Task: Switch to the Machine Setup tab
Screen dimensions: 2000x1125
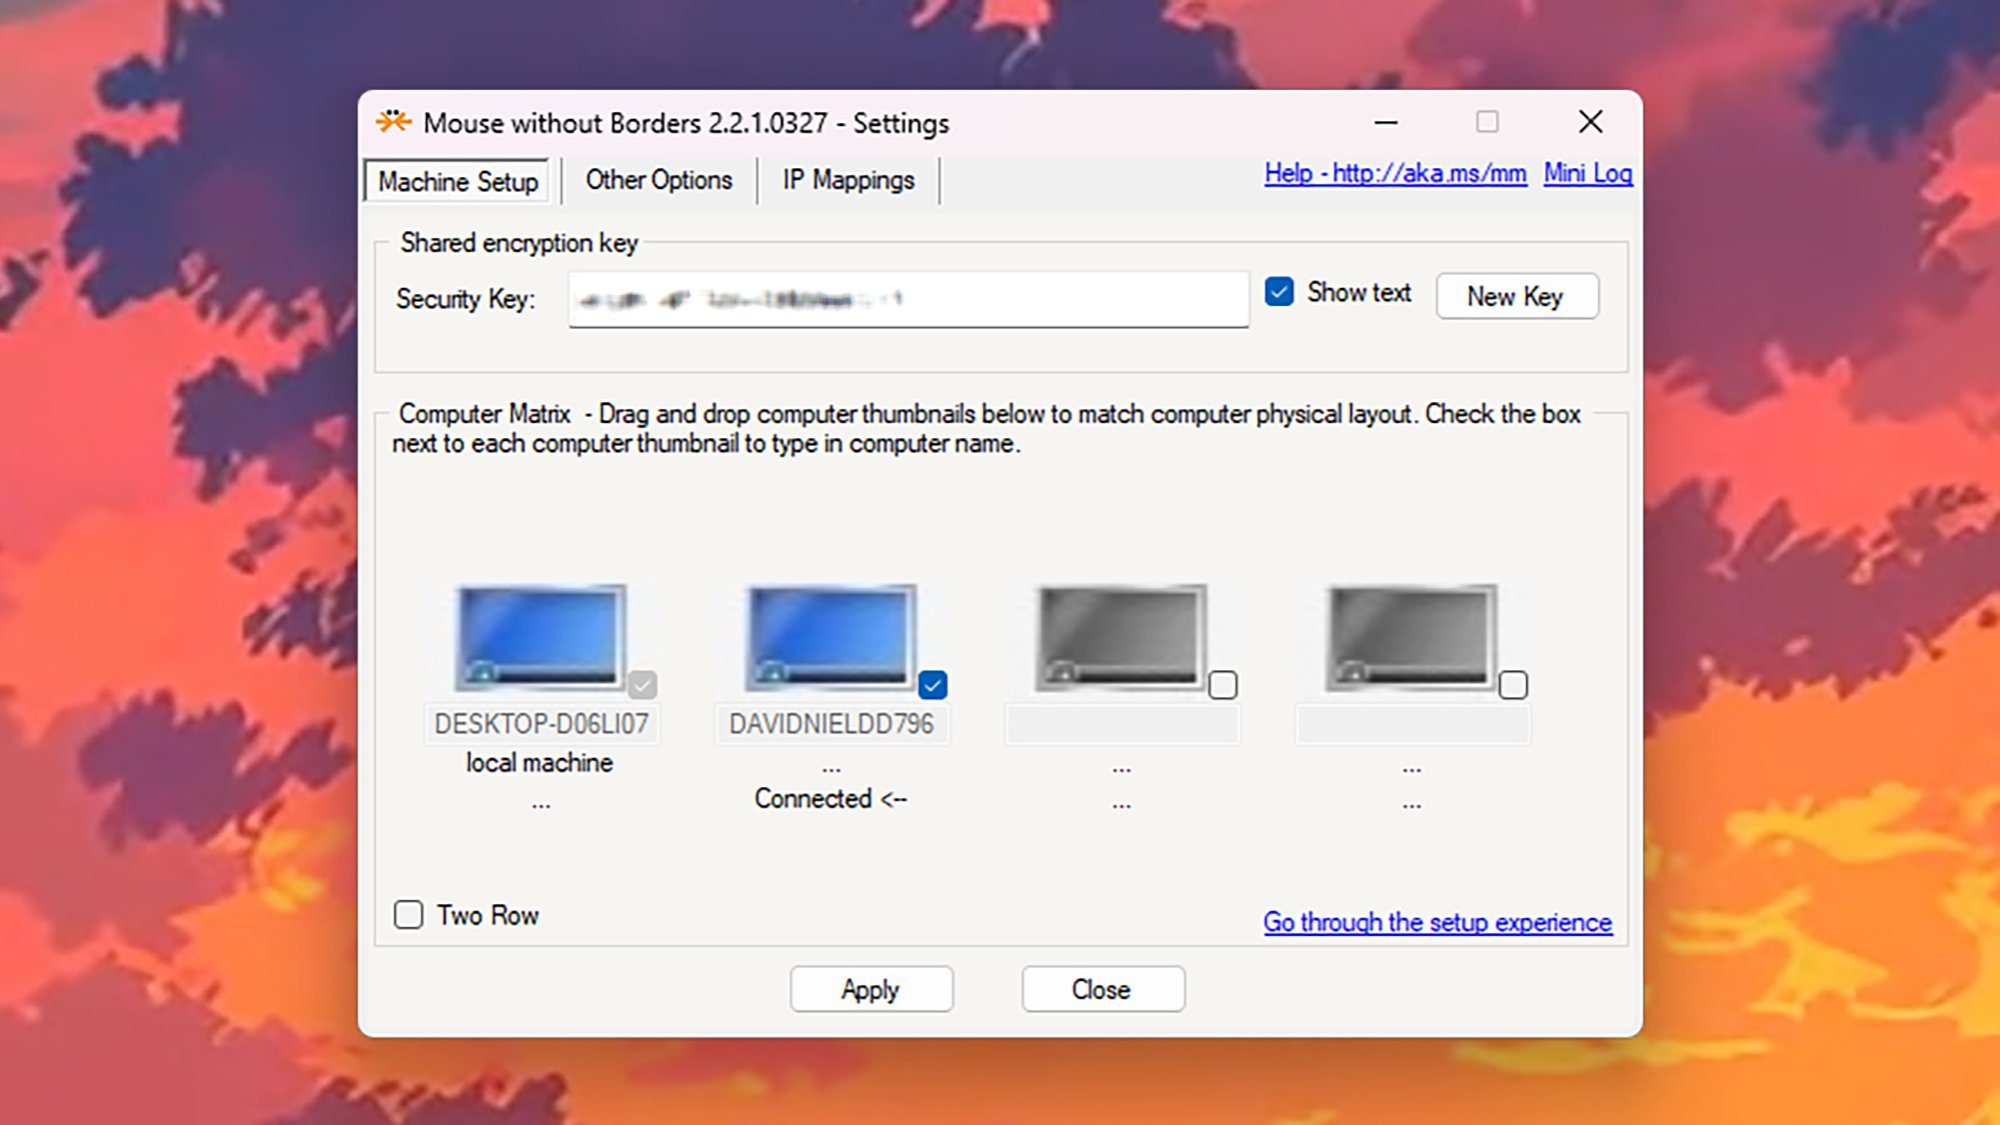Action: click(x=458, y=181)
